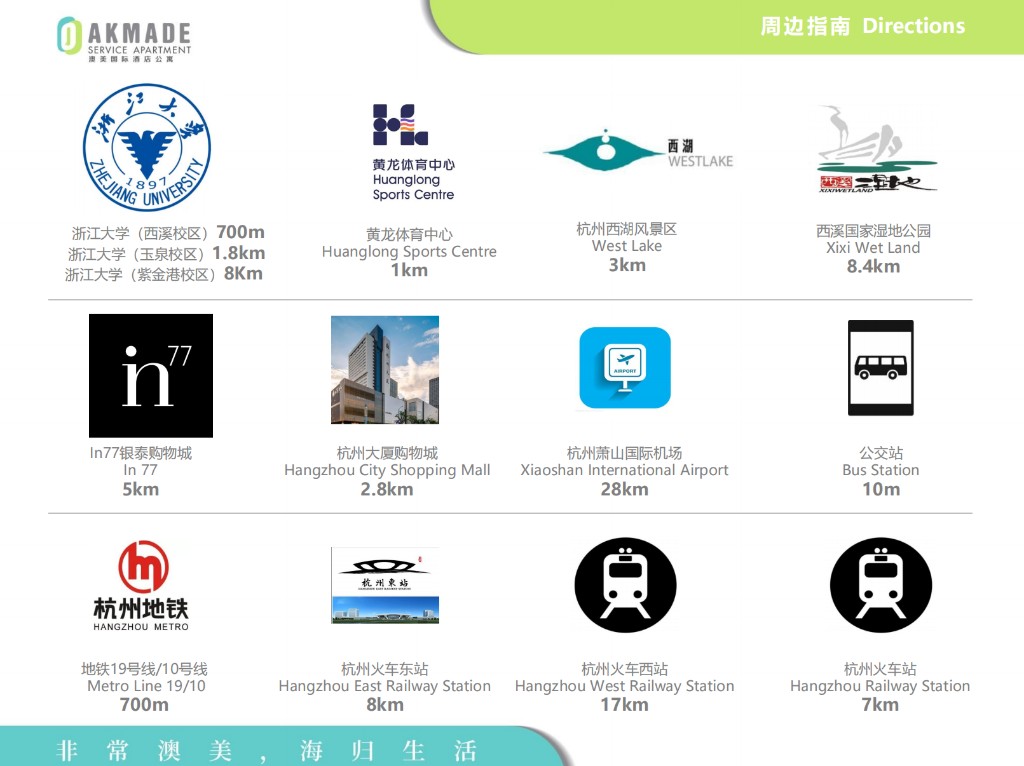Click train icon above Hangzhou West Railway Station
This screenshot has height=766, width=1024.
click(x=625, y=585)
